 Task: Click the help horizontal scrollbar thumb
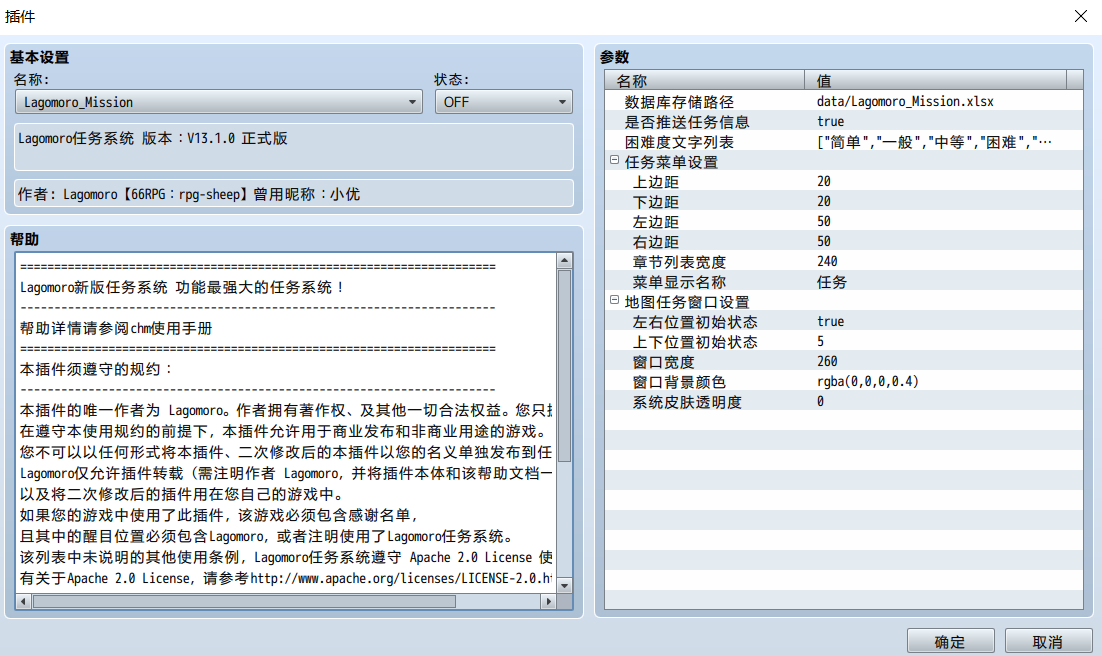click(245, 601)
